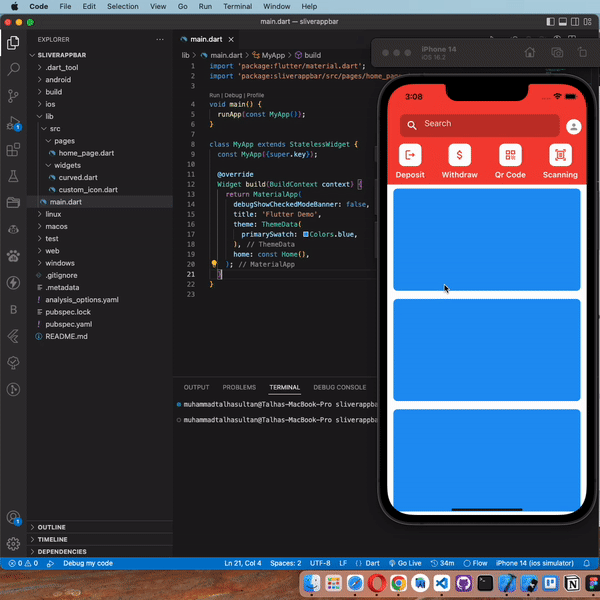Switch to the PROBLEMS panel tab
The image size is (600, 600).
(239, 387)
